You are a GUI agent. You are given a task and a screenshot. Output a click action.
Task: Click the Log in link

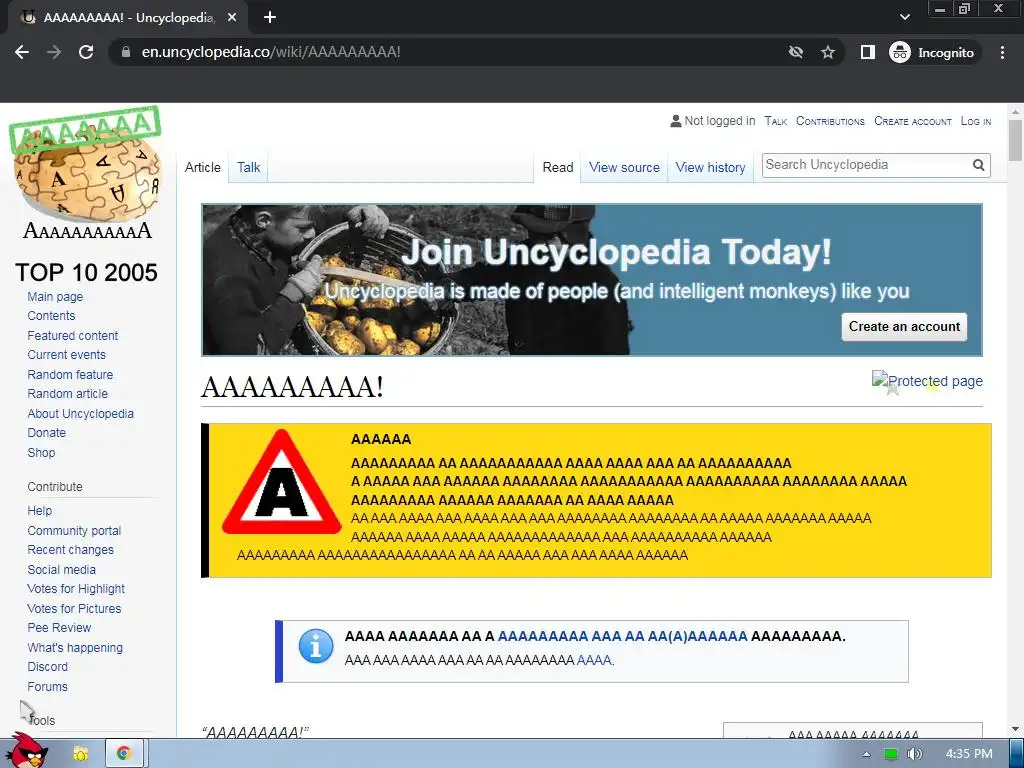tap(976, 121)
